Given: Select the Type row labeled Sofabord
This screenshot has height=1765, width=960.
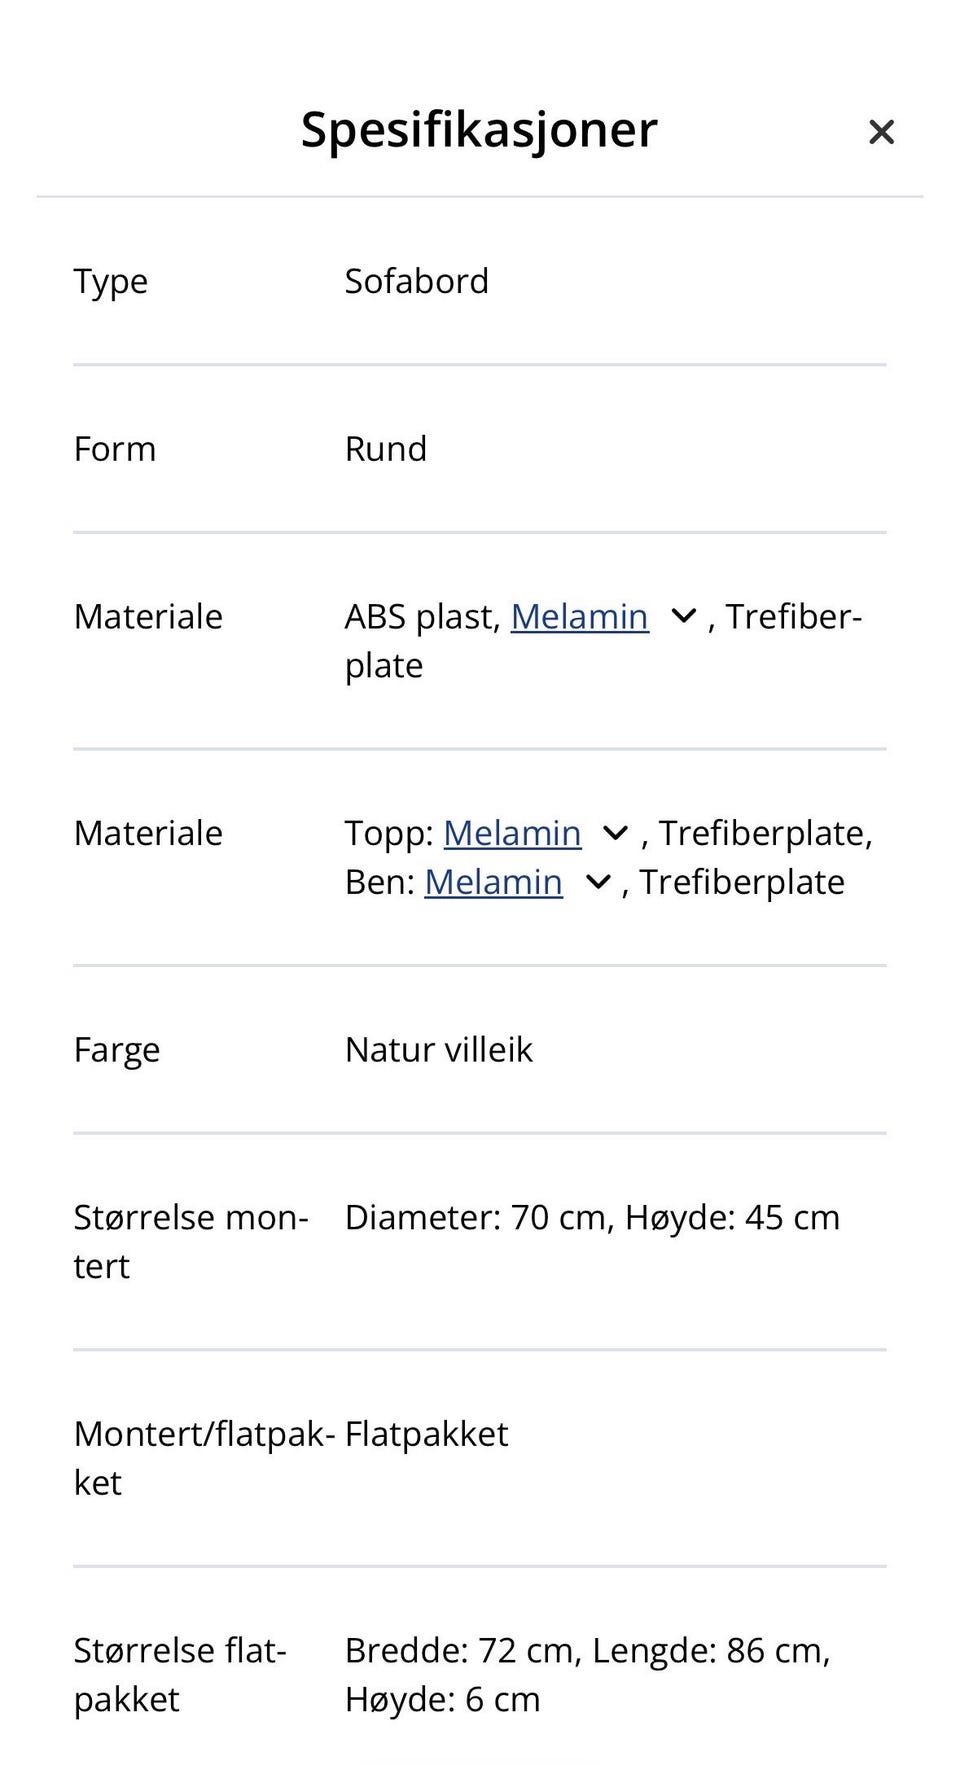Looking at the screenshot, I should point(417,281).
